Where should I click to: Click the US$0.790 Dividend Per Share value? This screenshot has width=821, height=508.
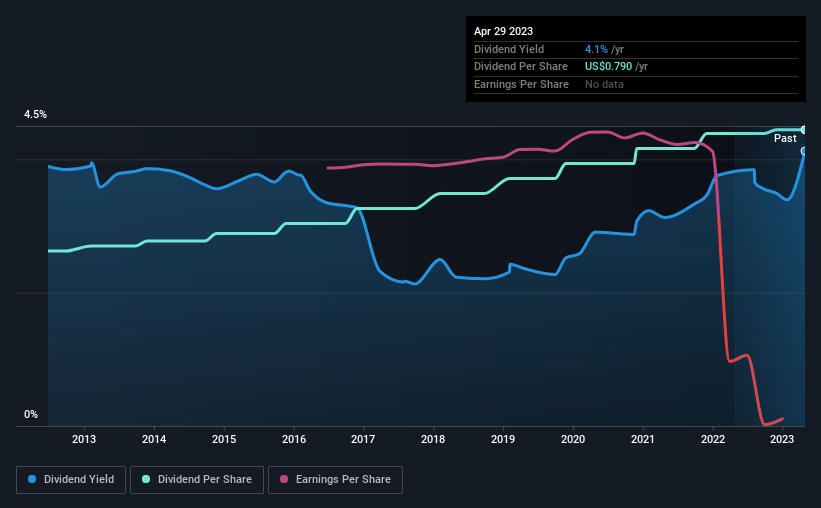pos(608,67)
